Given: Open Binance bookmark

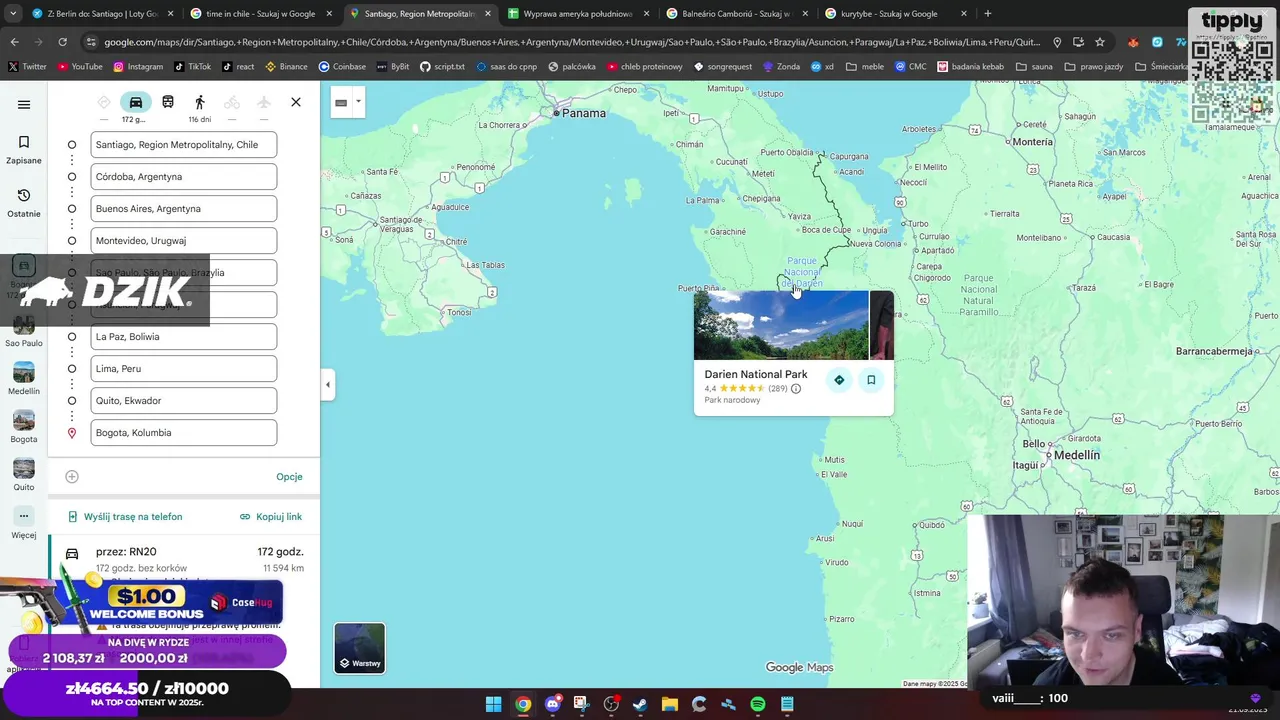Looking at the screenshot, I should [286, 67].
